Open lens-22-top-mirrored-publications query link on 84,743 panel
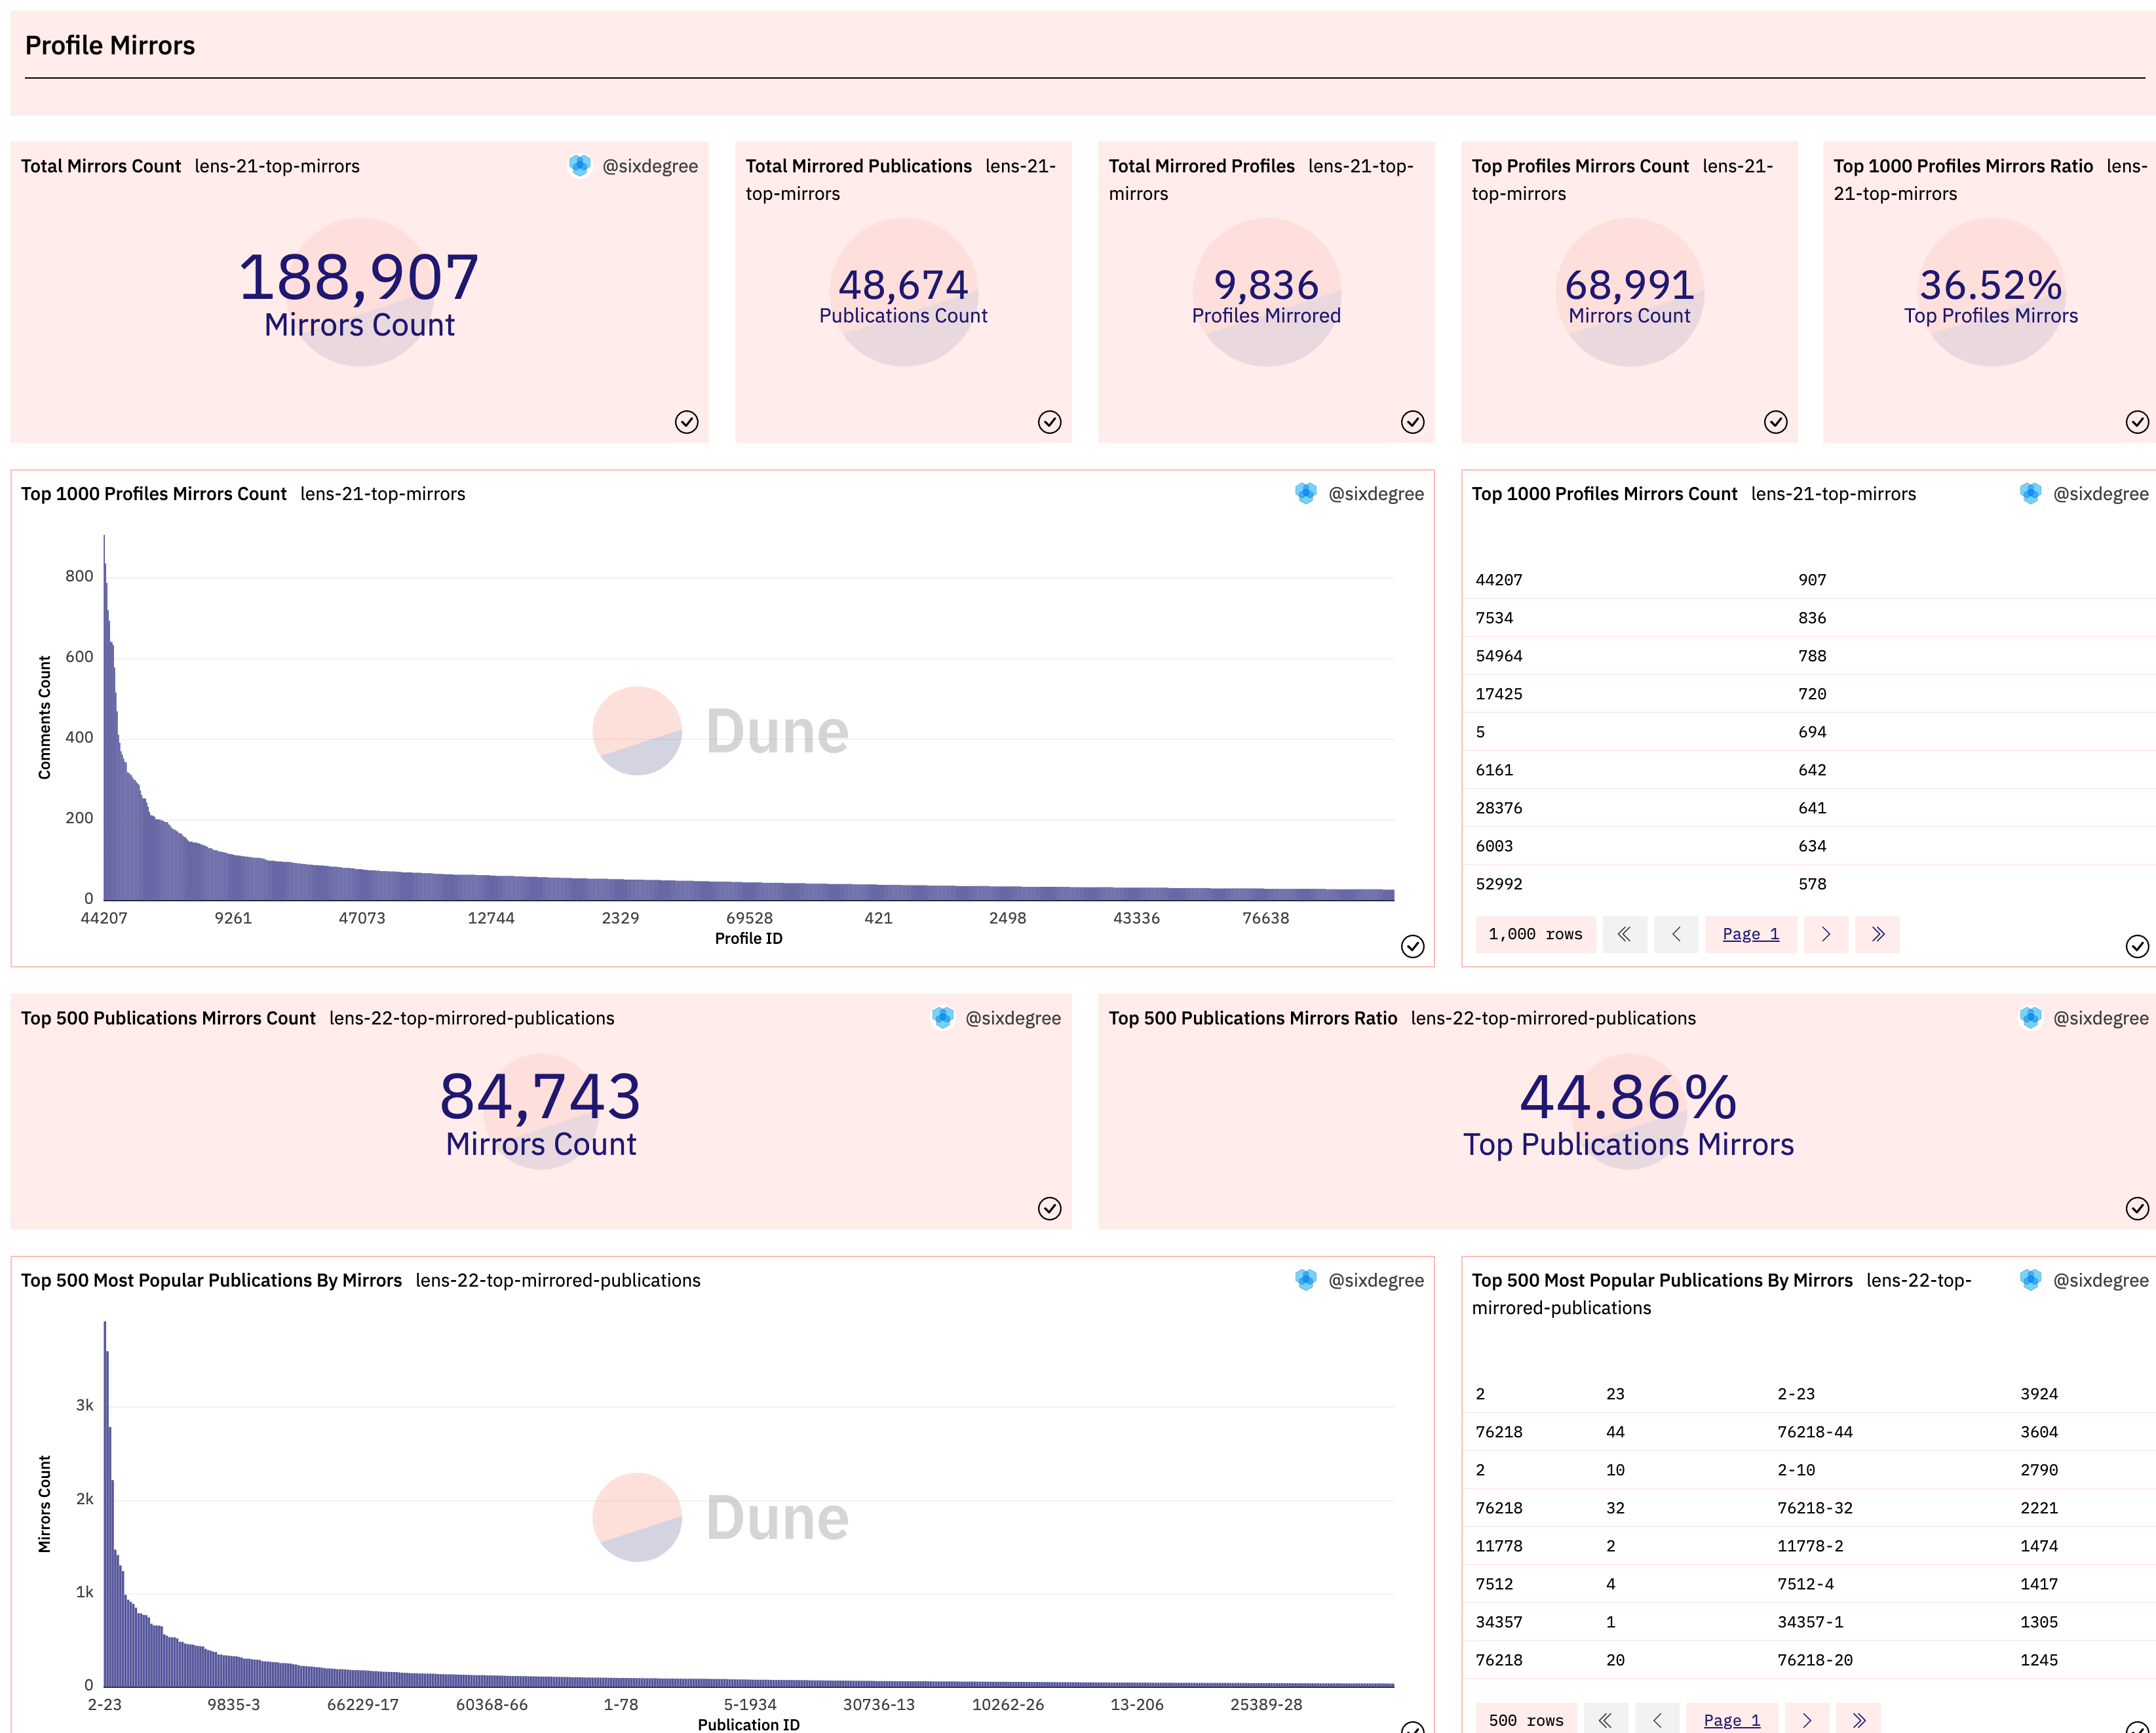 471,1018
